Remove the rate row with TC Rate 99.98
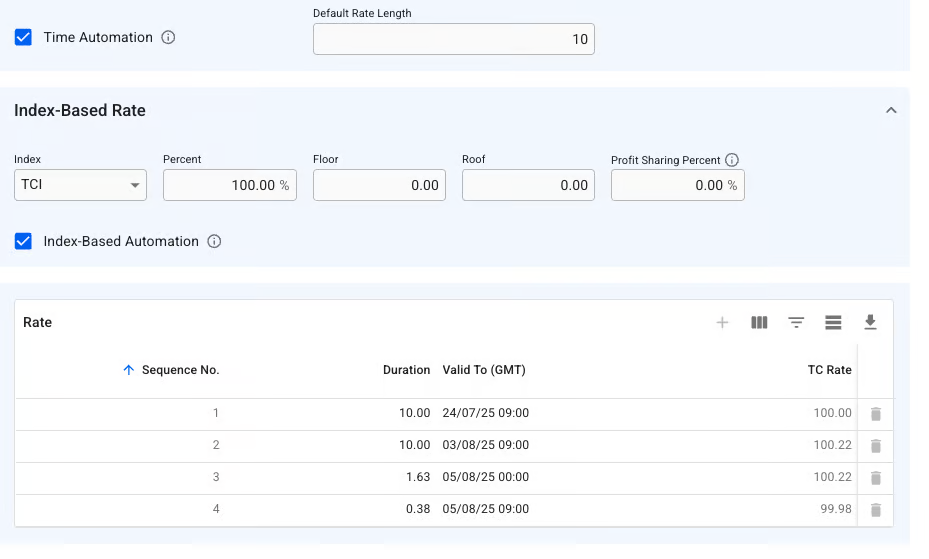Screen dimensions: 929x559 (x=876, y=510)
